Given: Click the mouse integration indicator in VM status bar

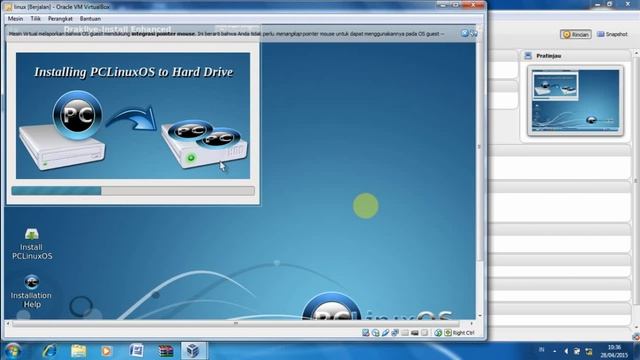Looking at the screenshot, I should coord(438,333).
